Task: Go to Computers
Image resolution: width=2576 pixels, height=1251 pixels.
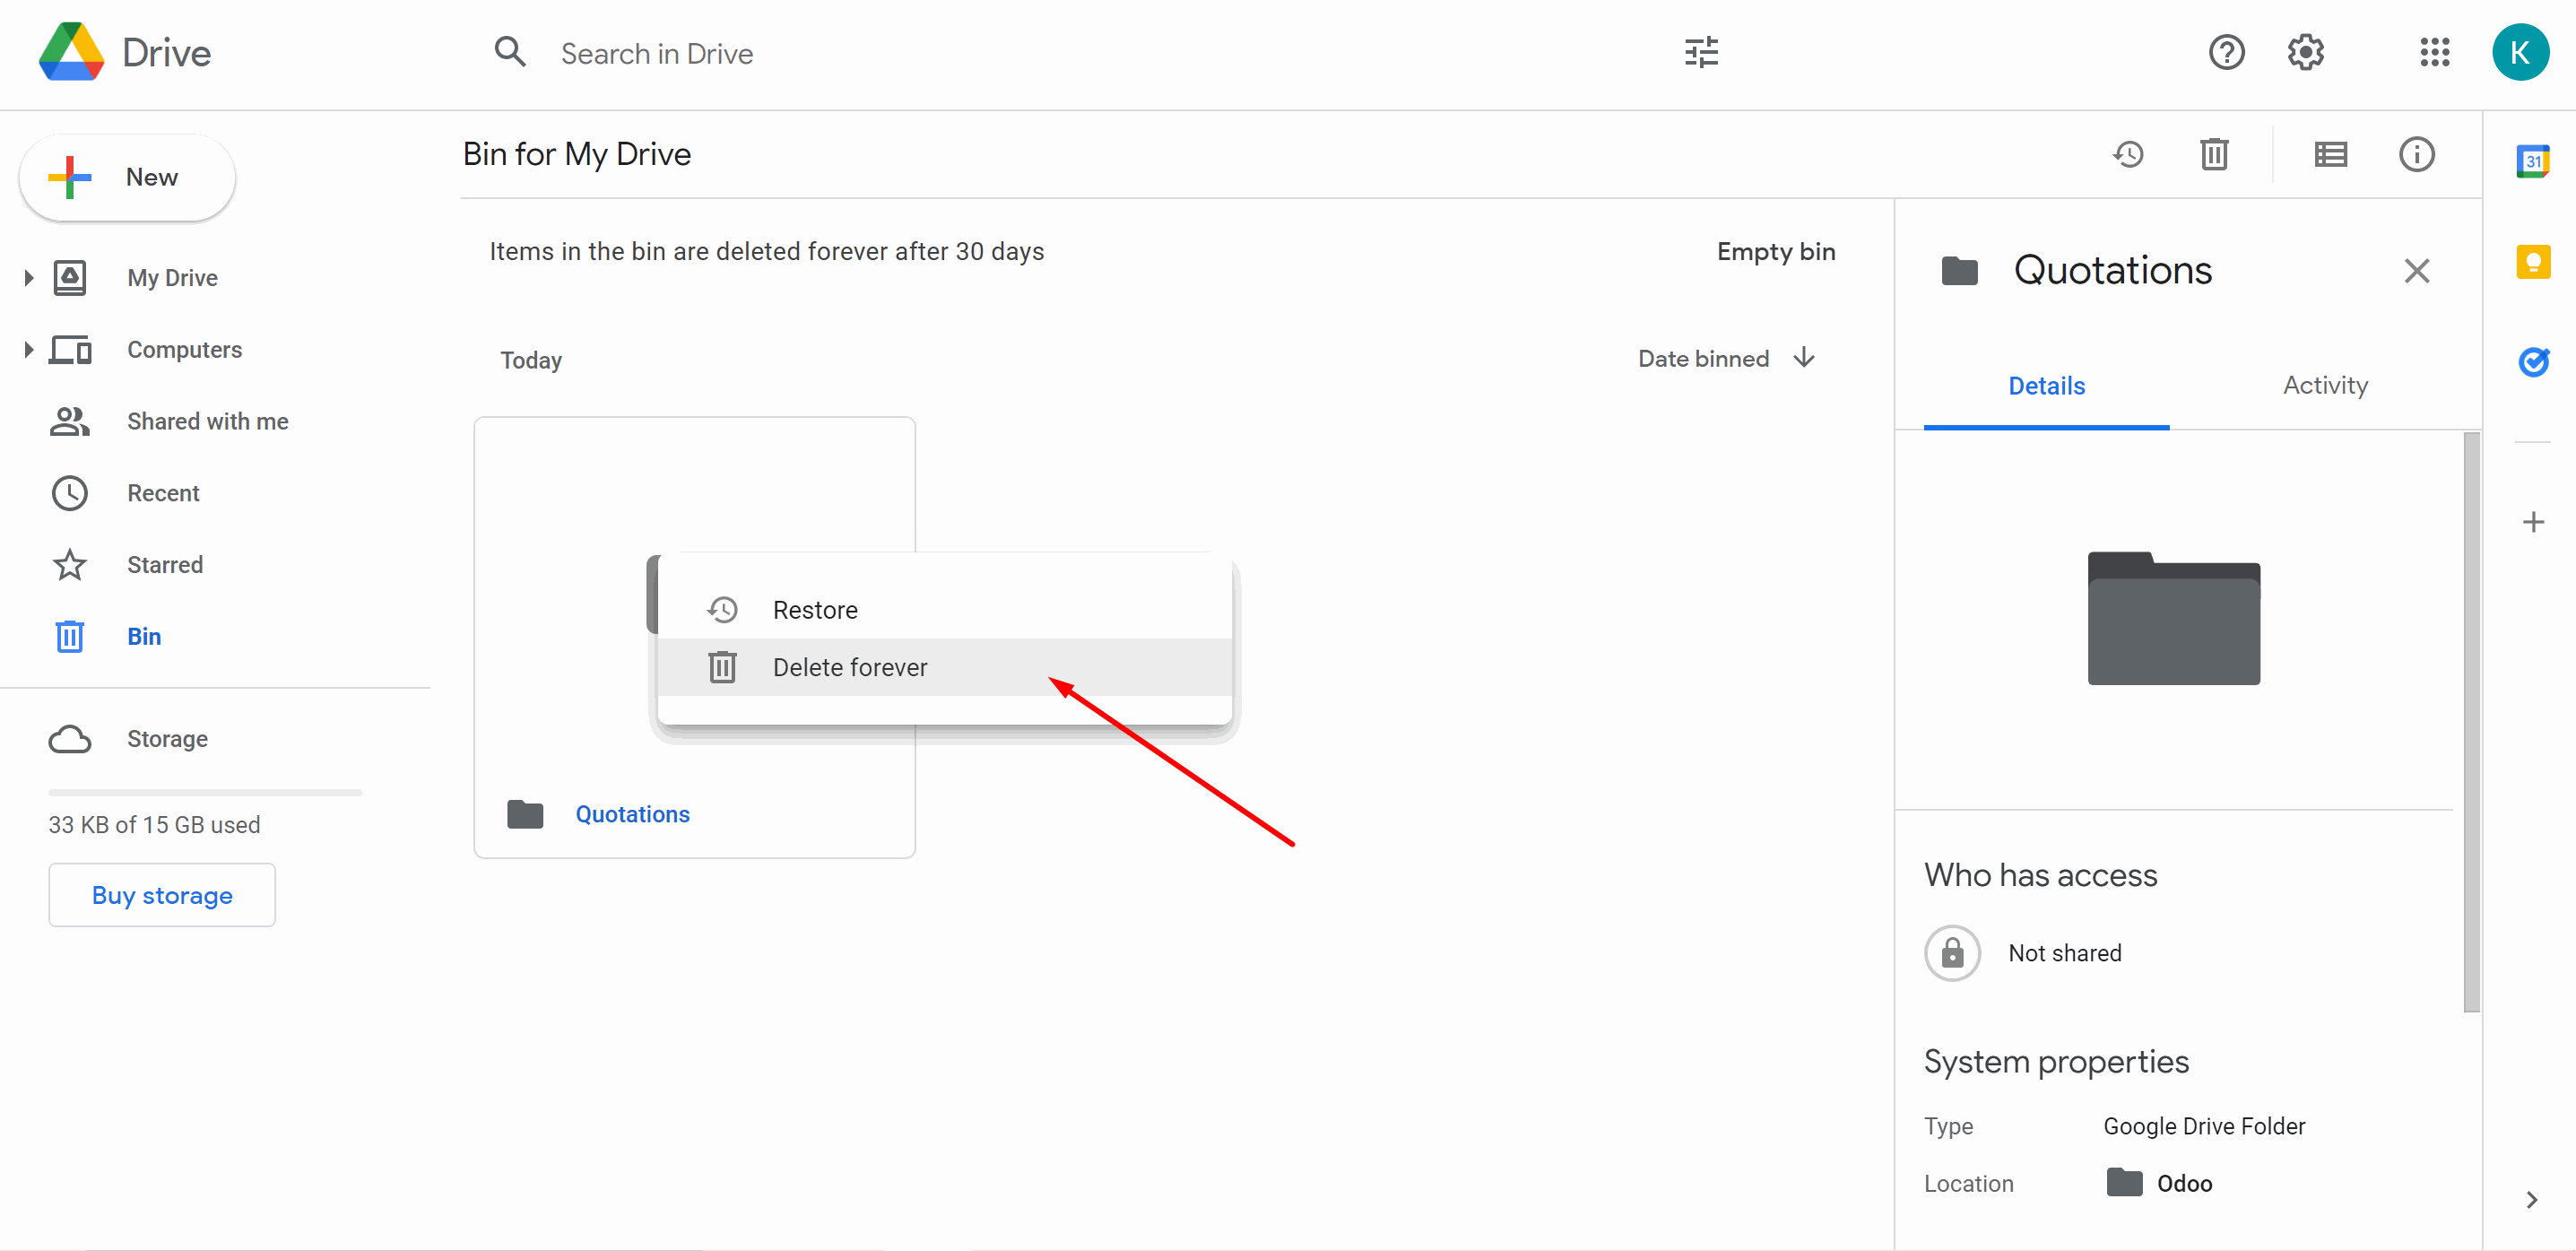Action: coord(184,350)
